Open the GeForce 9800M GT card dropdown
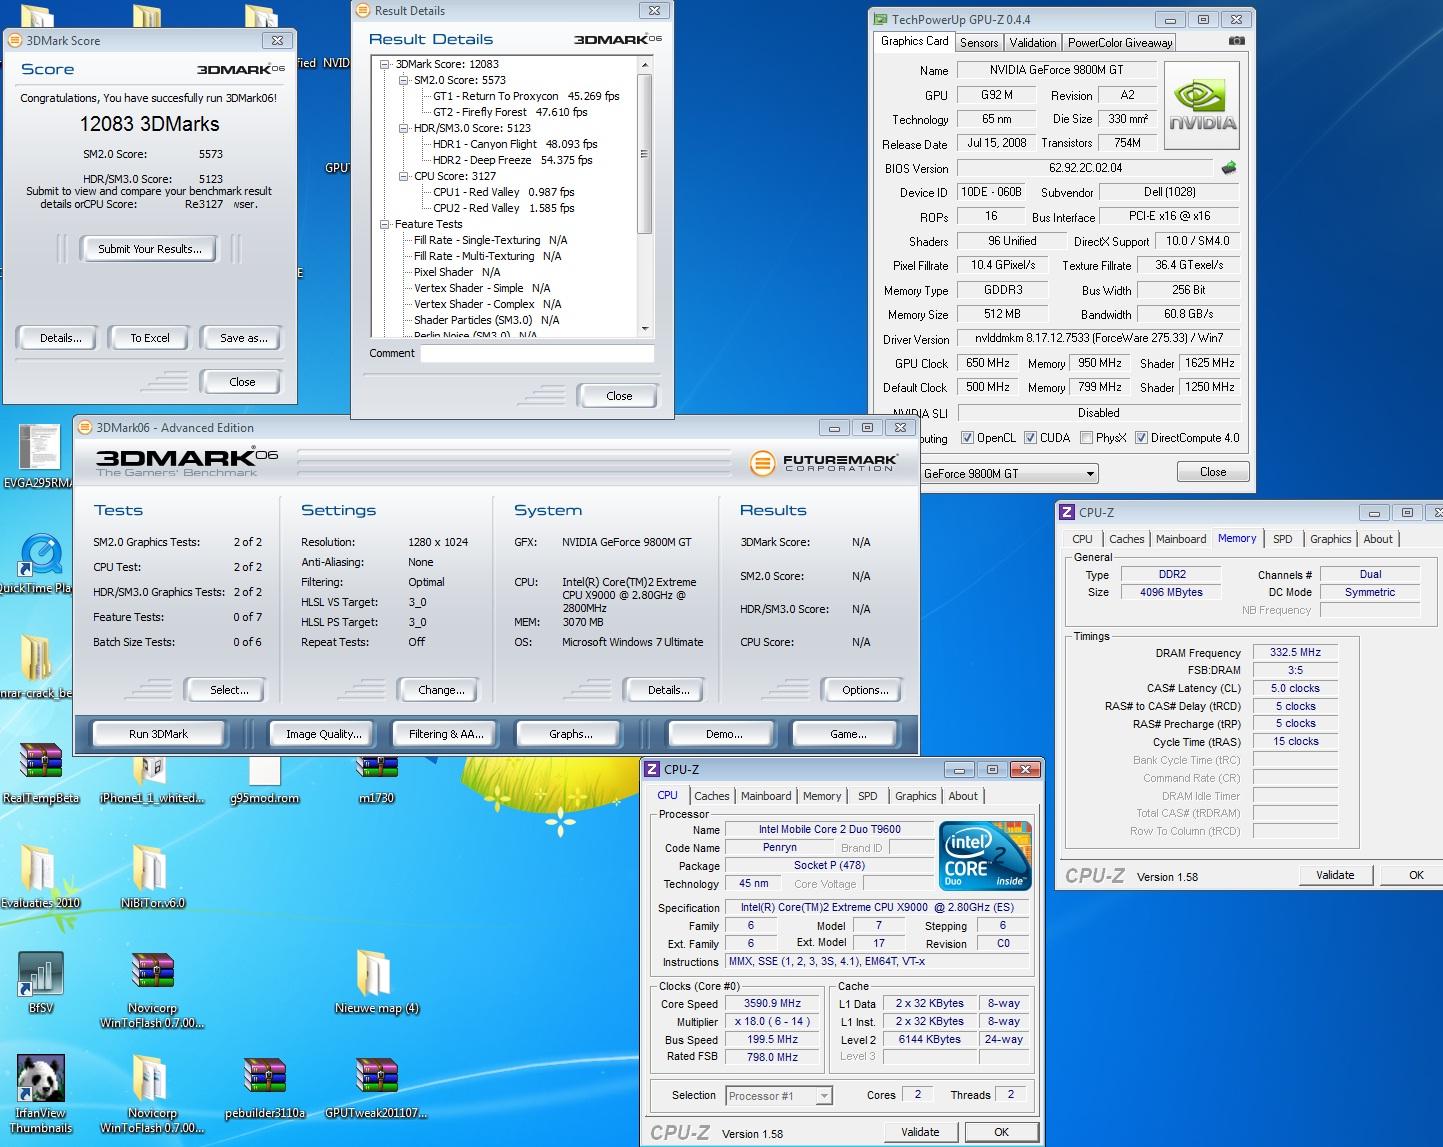 [x=1007, y=473]
